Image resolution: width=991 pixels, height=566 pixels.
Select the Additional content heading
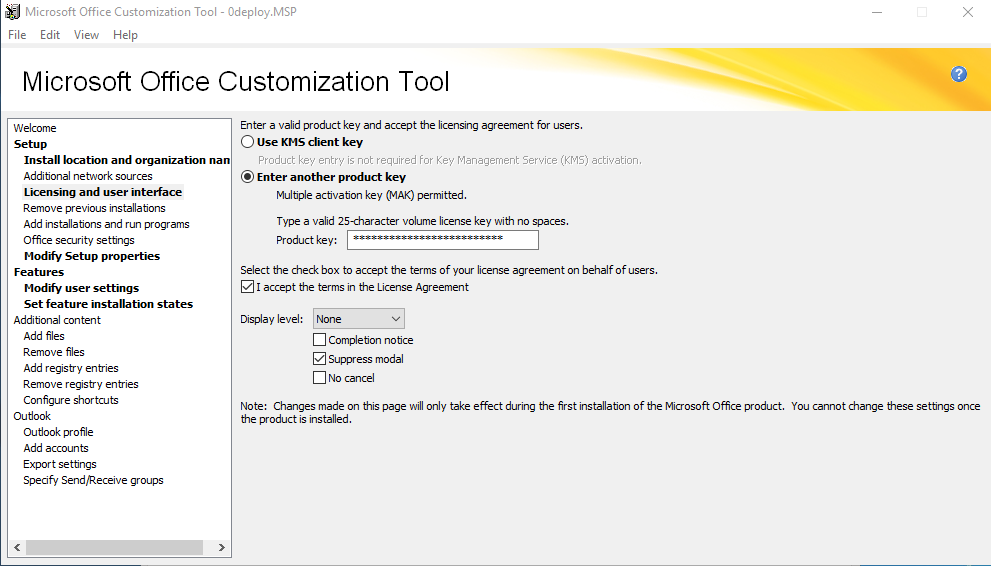pos(57,320)
